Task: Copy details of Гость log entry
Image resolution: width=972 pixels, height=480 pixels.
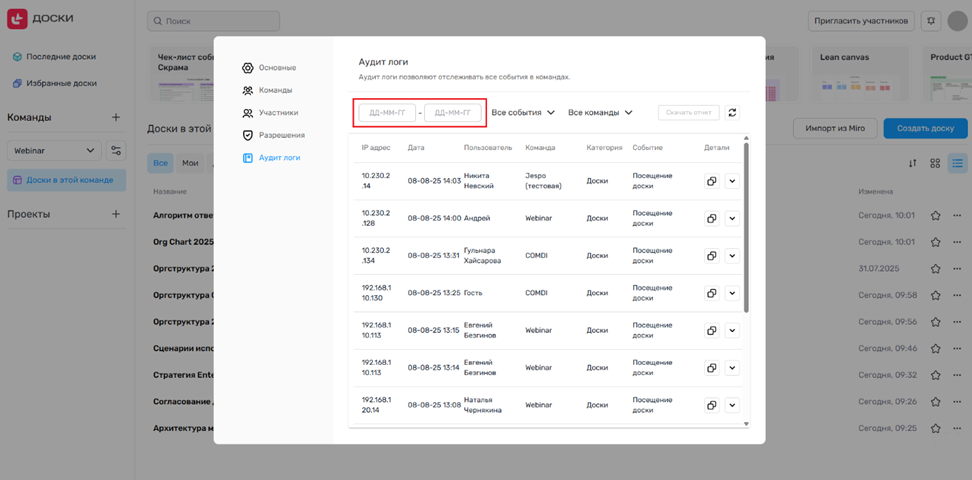Action: pos(711,293)
